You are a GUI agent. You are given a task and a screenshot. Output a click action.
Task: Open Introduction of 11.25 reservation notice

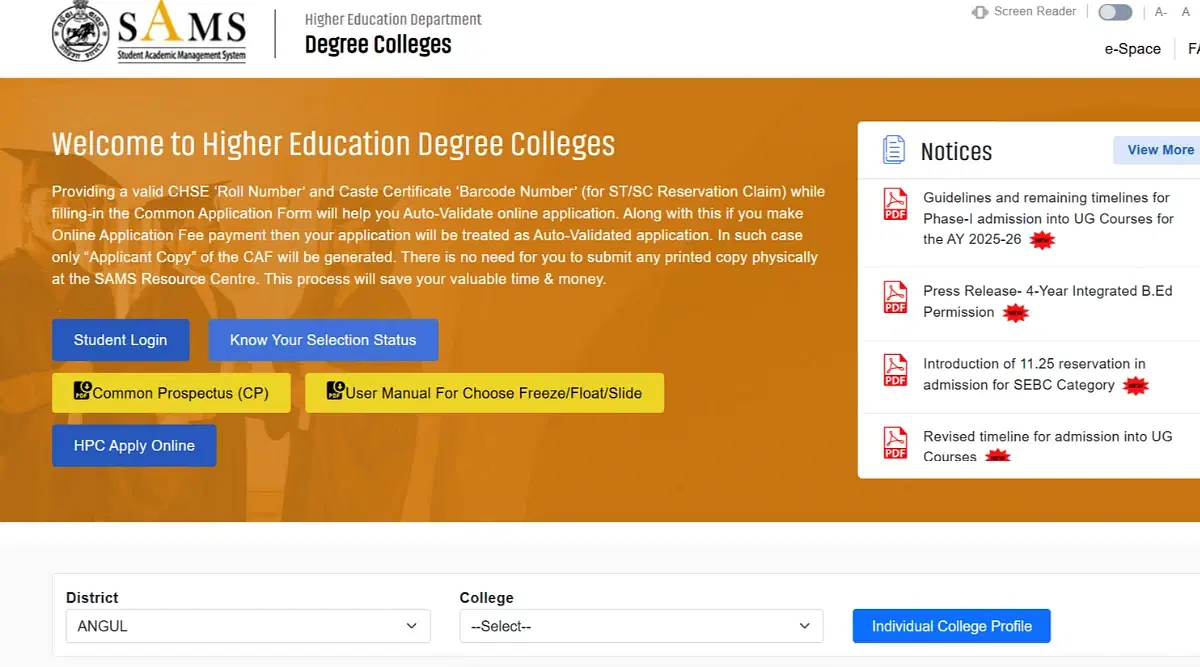tap(1035, 374)
